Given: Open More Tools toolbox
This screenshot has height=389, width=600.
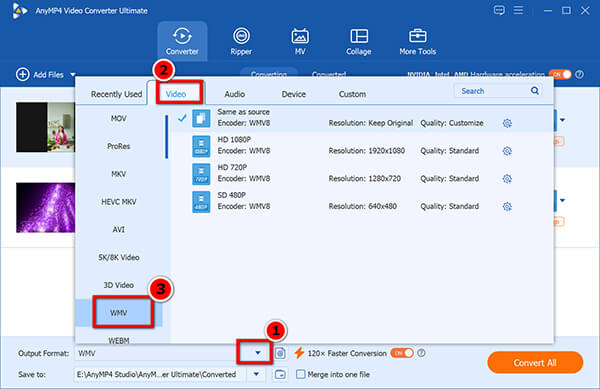Looking at the screenshot, I should [417, 41].
